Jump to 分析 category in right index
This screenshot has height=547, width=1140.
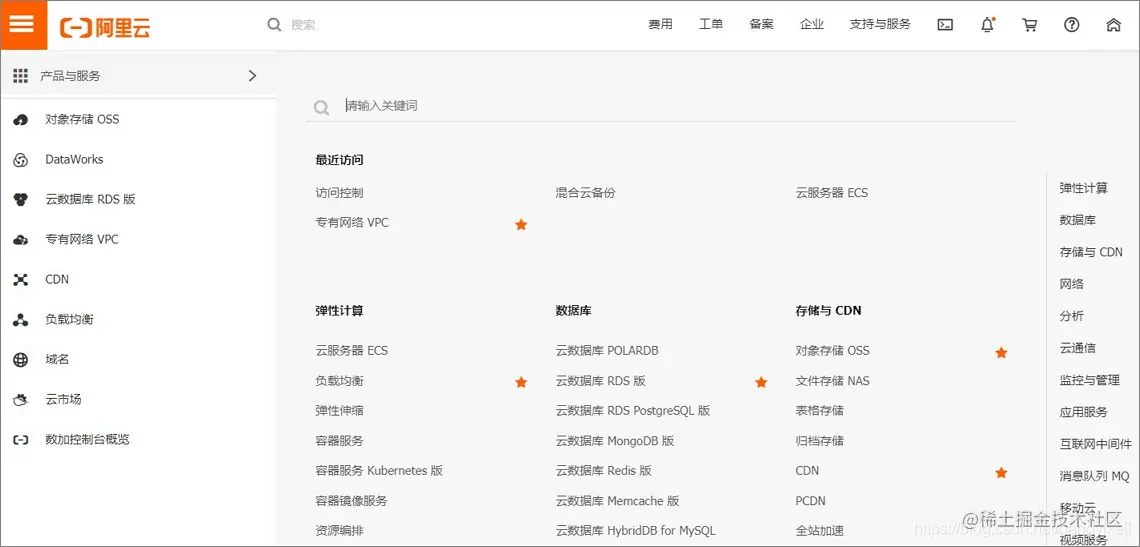[x=1072, y=316]
